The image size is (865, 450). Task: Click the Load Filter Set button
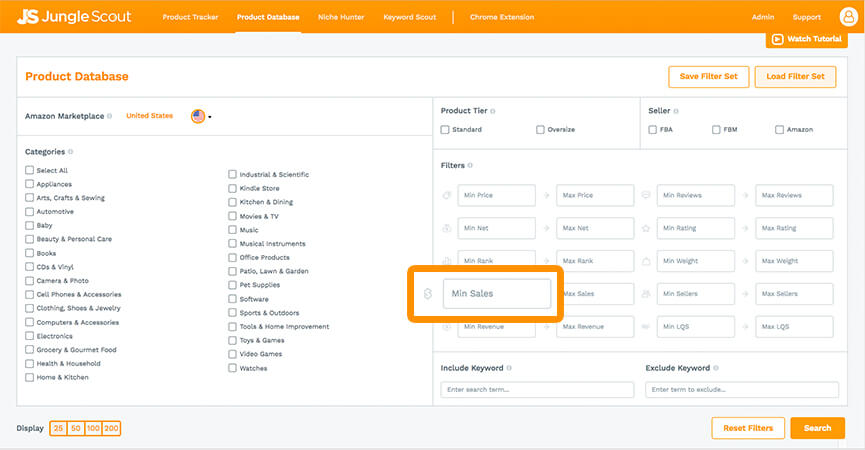click(795, 77)
